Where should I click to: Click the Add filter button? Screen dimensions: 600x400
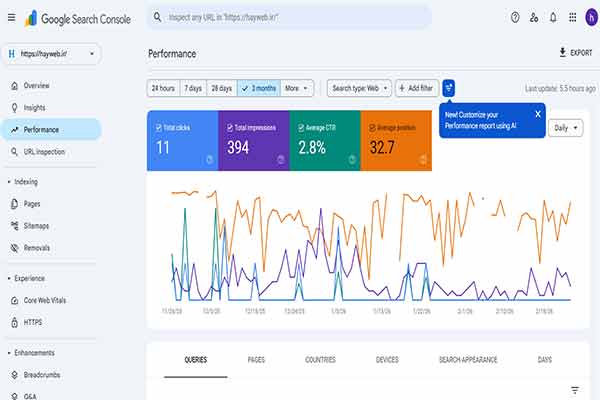click(x=416, y=88)
